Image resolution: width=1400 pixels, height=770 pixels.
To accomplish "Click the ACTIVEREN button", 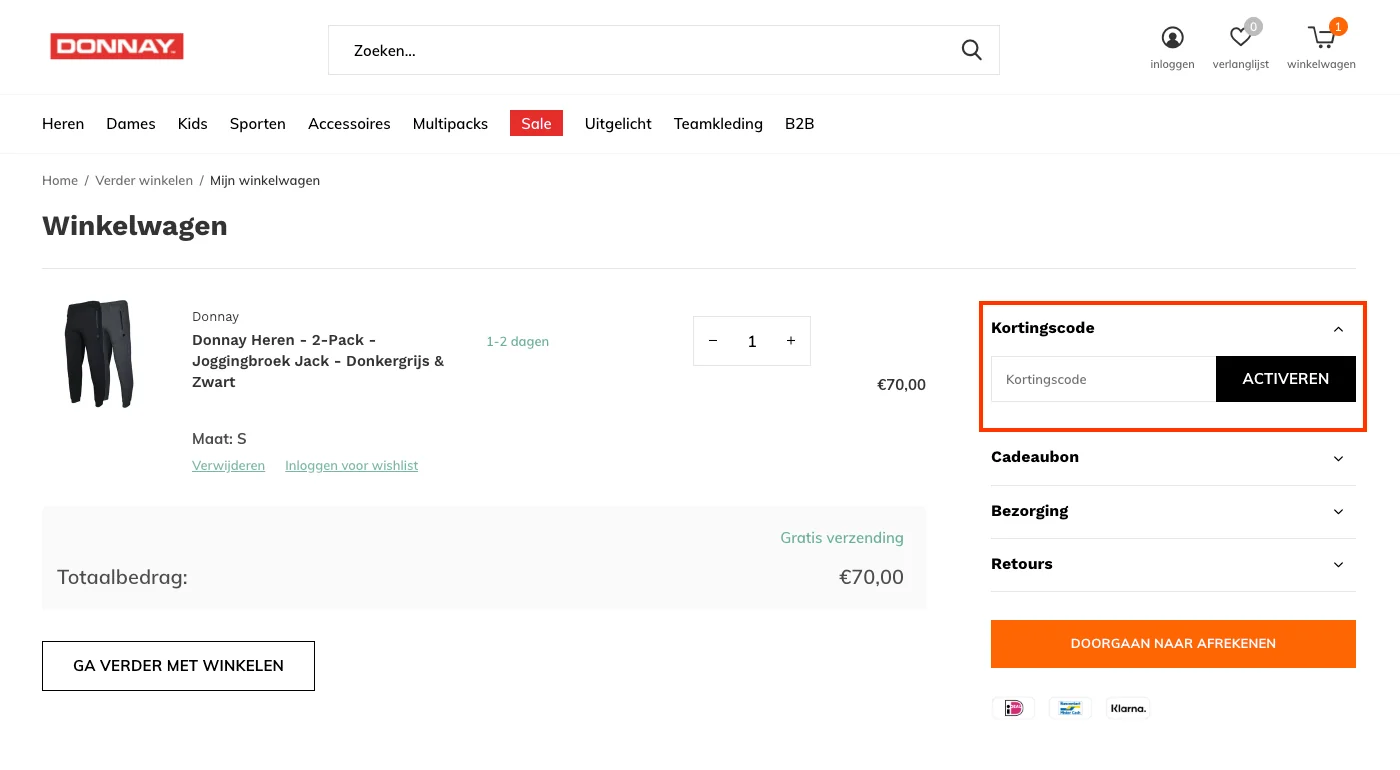I will [1285, 379].
